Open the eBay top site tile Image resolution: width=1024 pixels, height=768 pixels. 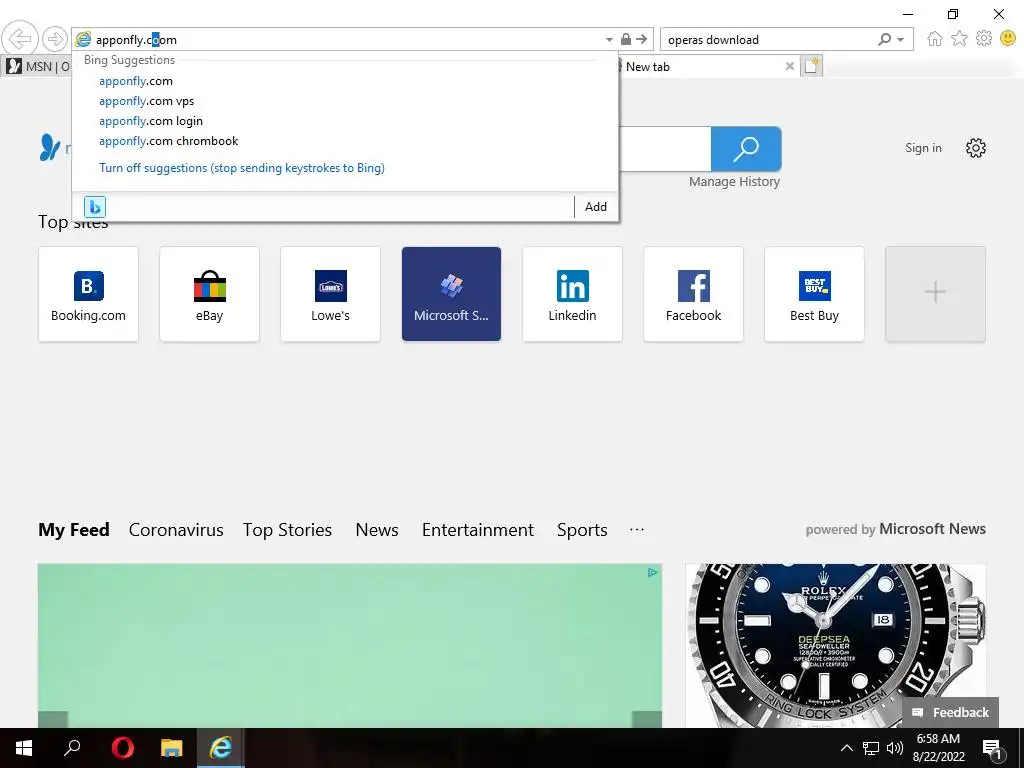pos(210,294)
